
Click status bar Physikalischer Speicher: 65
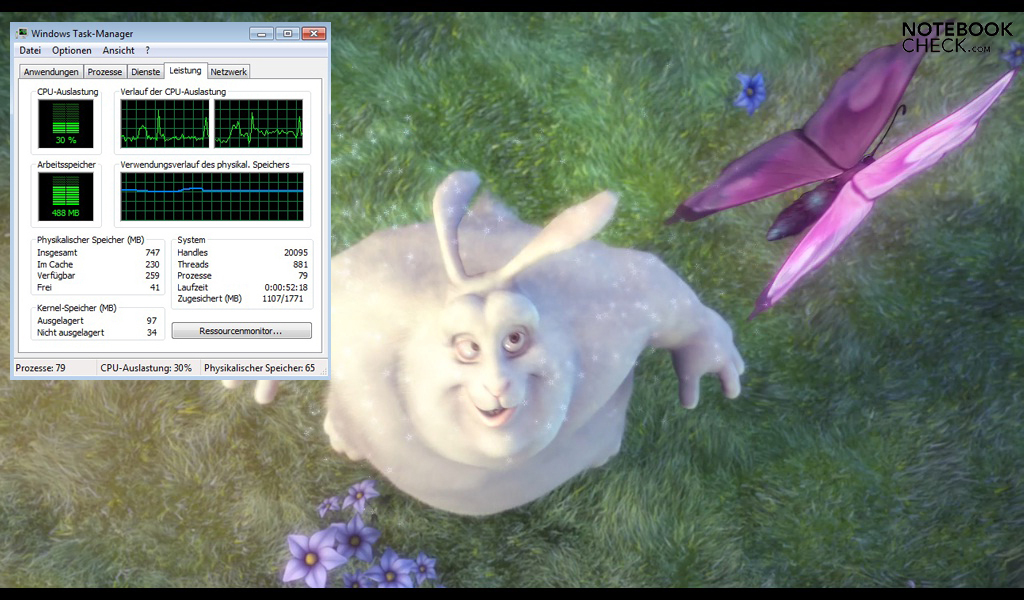coord(259,368)
